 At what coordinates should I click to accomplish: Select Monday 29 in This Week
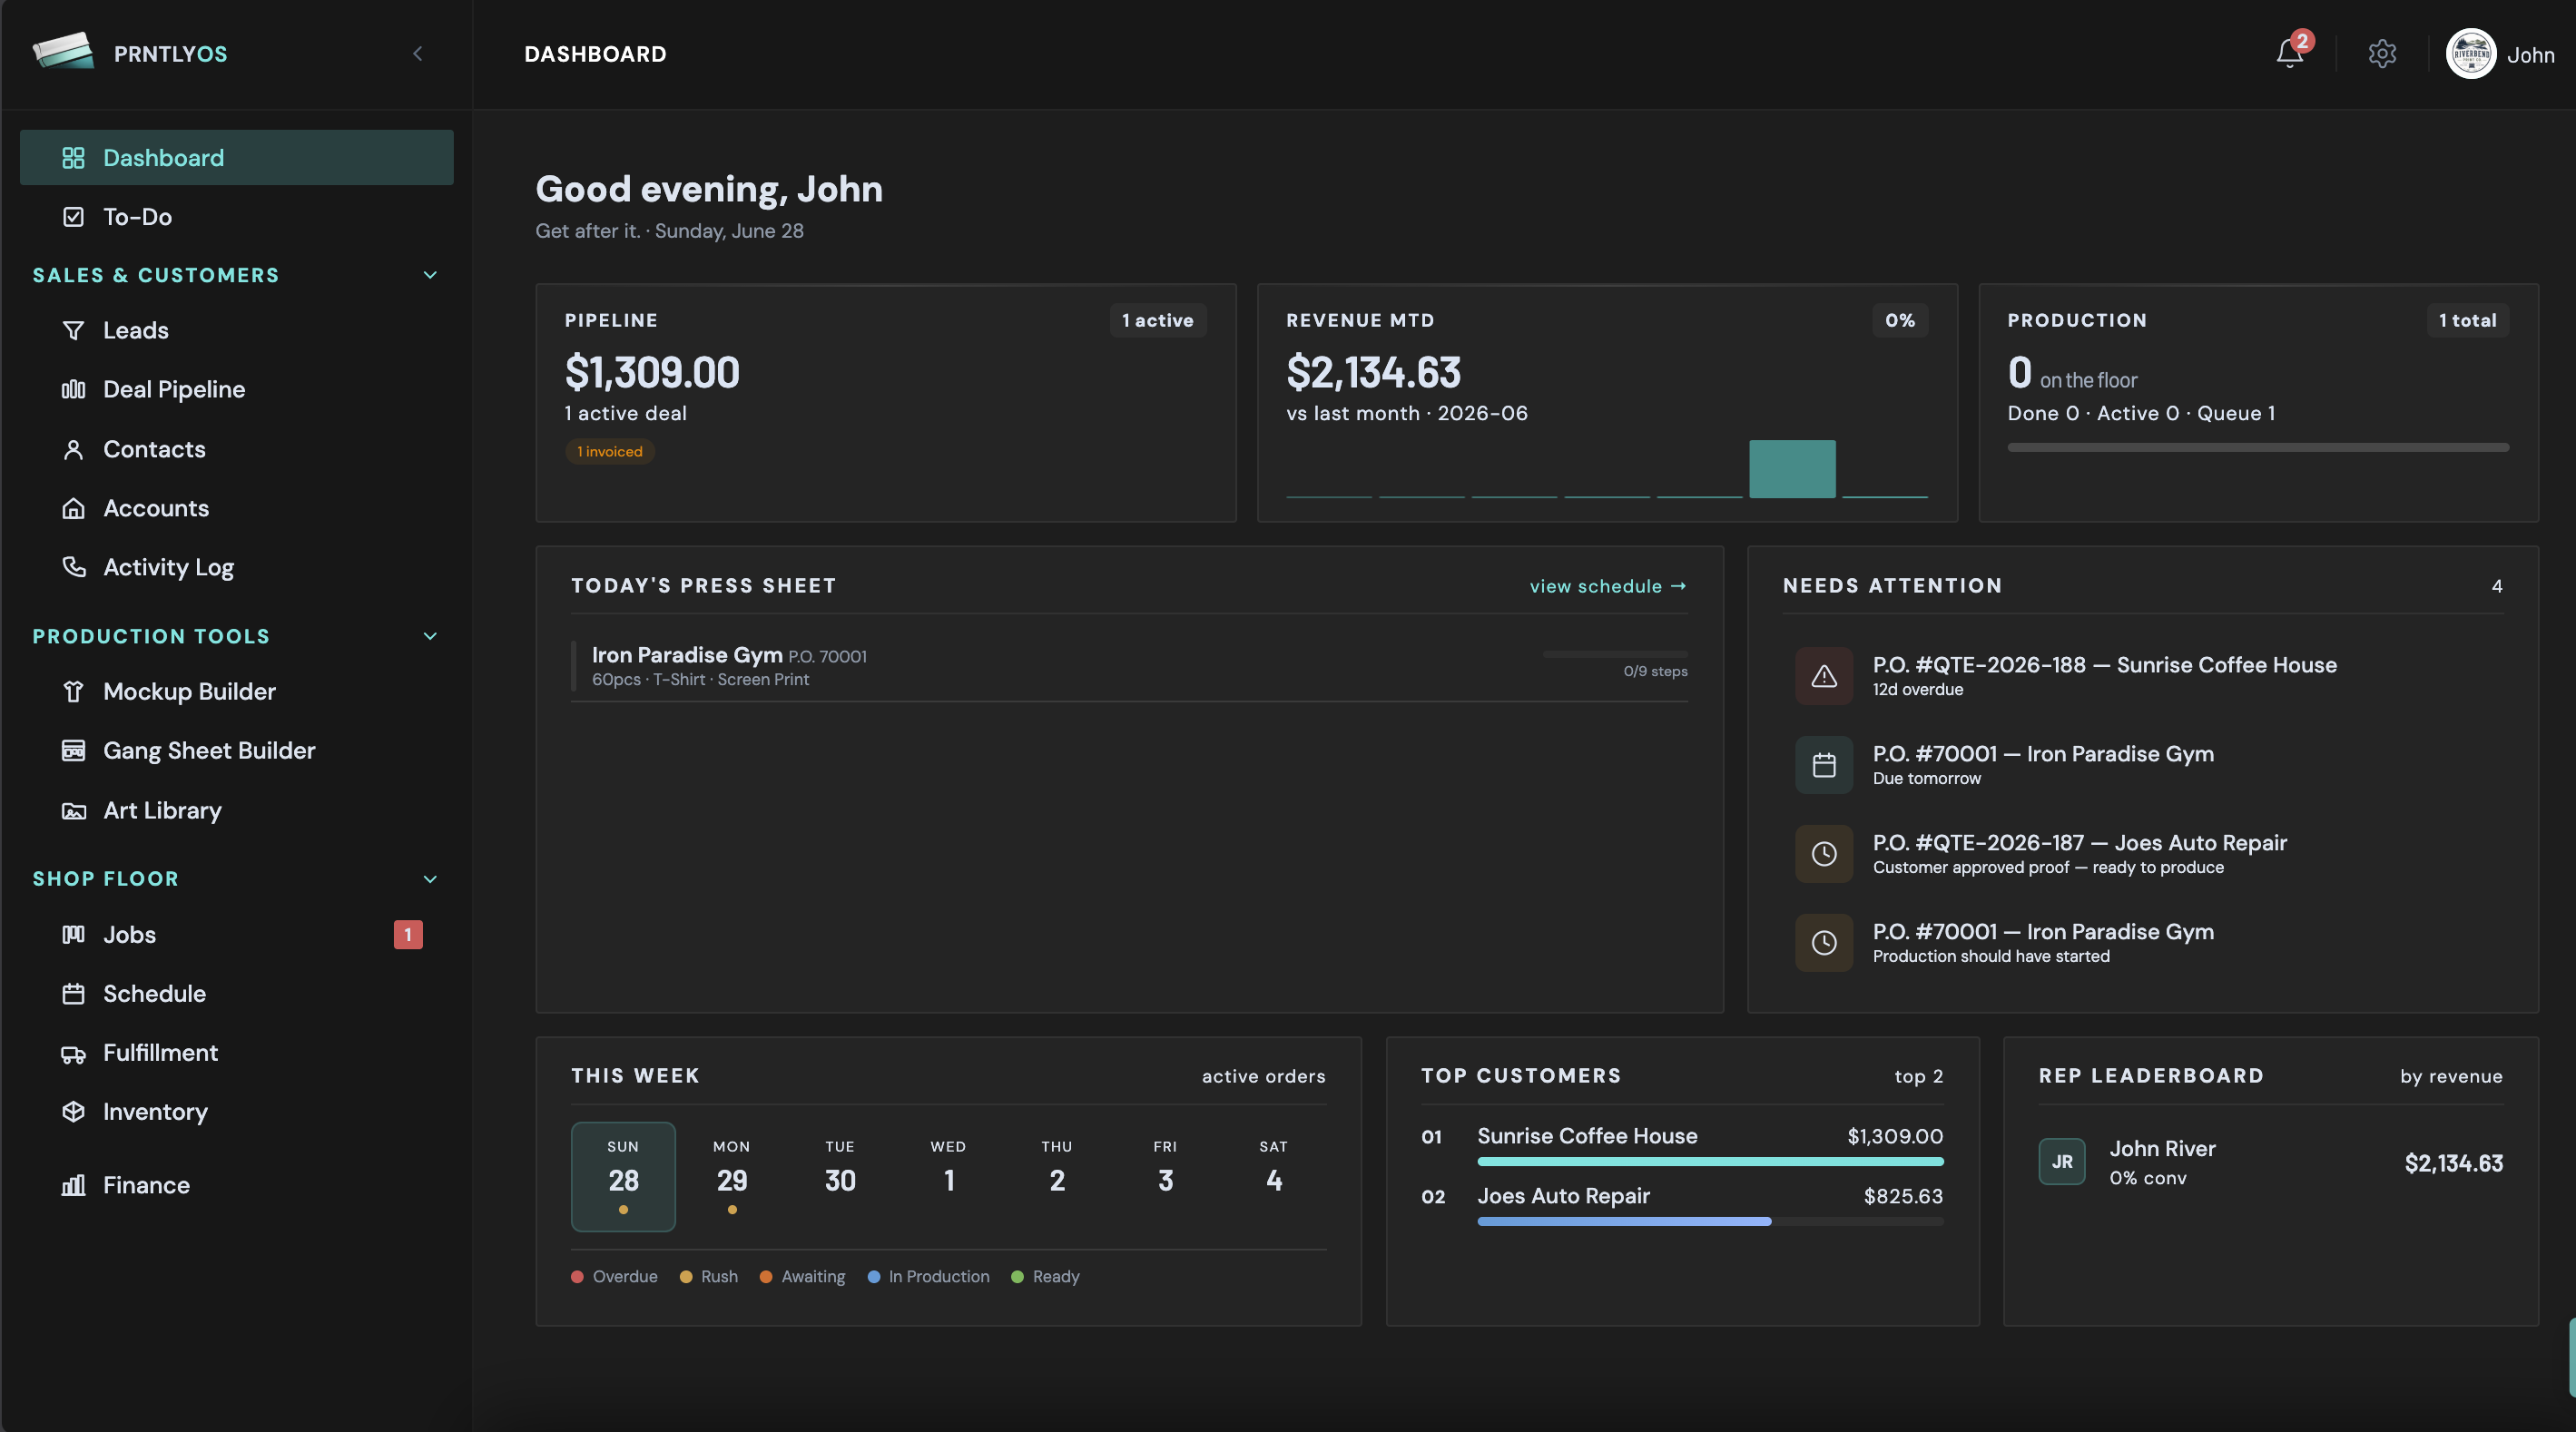pyautogui.click(x=732, y=1177)
